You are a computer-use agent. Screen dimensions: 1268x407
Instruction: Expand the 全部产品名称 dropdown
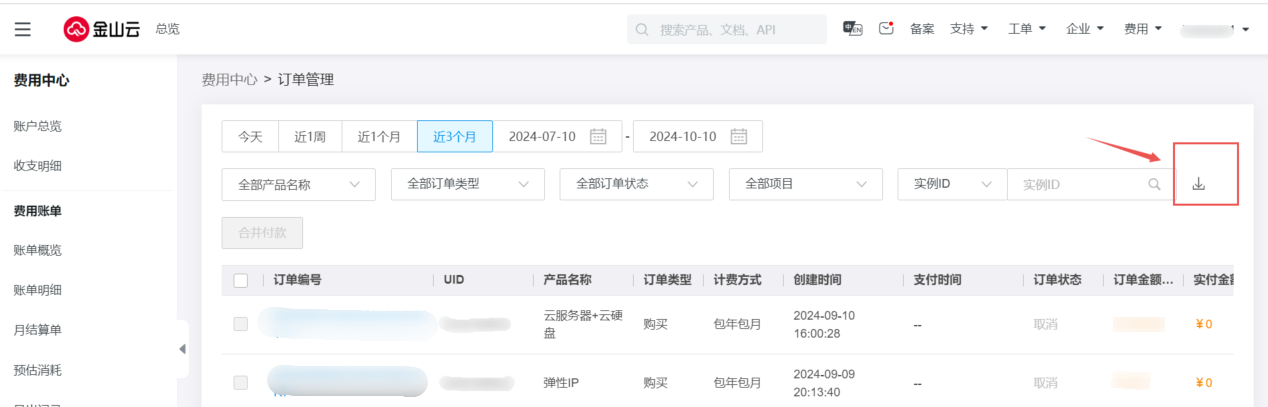click(298, 185)
